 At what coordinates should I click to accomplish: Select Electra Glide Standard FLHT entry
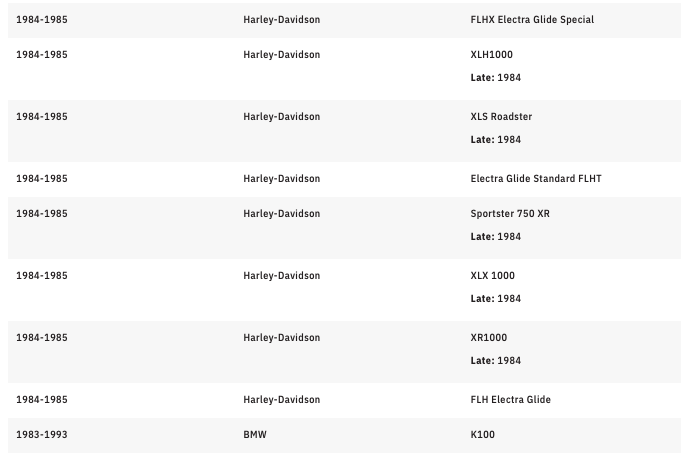(x=535, y=179)
